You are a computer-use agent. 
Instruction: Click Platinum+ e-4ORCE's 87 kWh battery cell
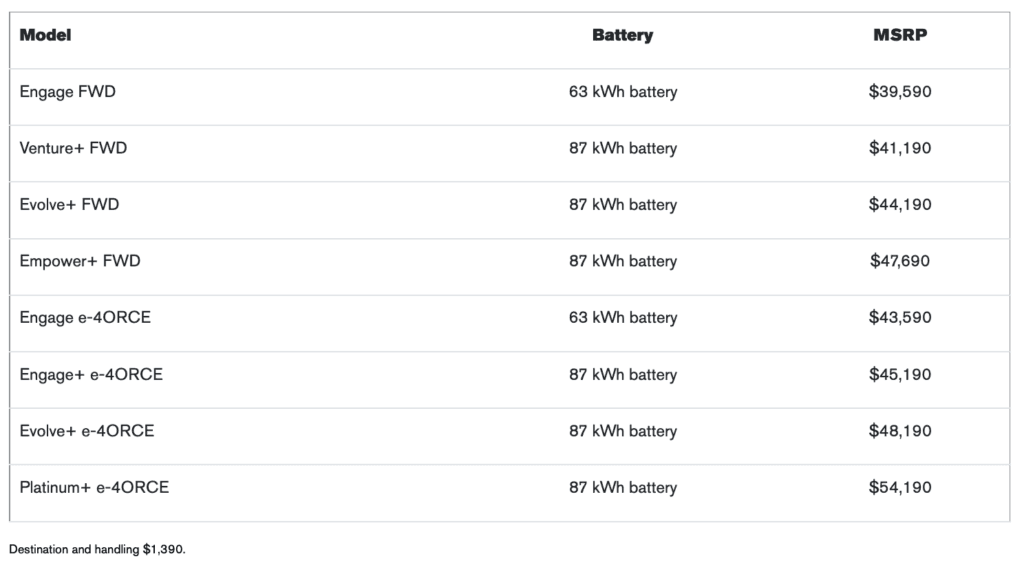click(623, 488)
